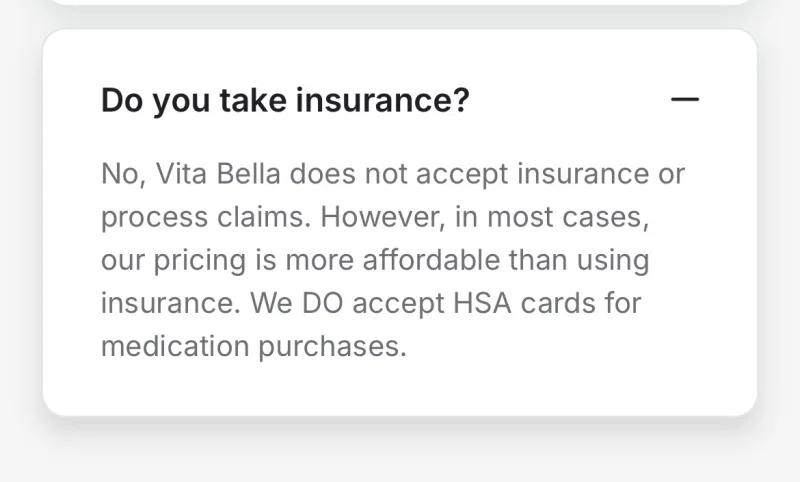This screenshot has width=800, height=482.
Task: Click the word "We" before "DO accept"
Action: [x=271, y=303]
